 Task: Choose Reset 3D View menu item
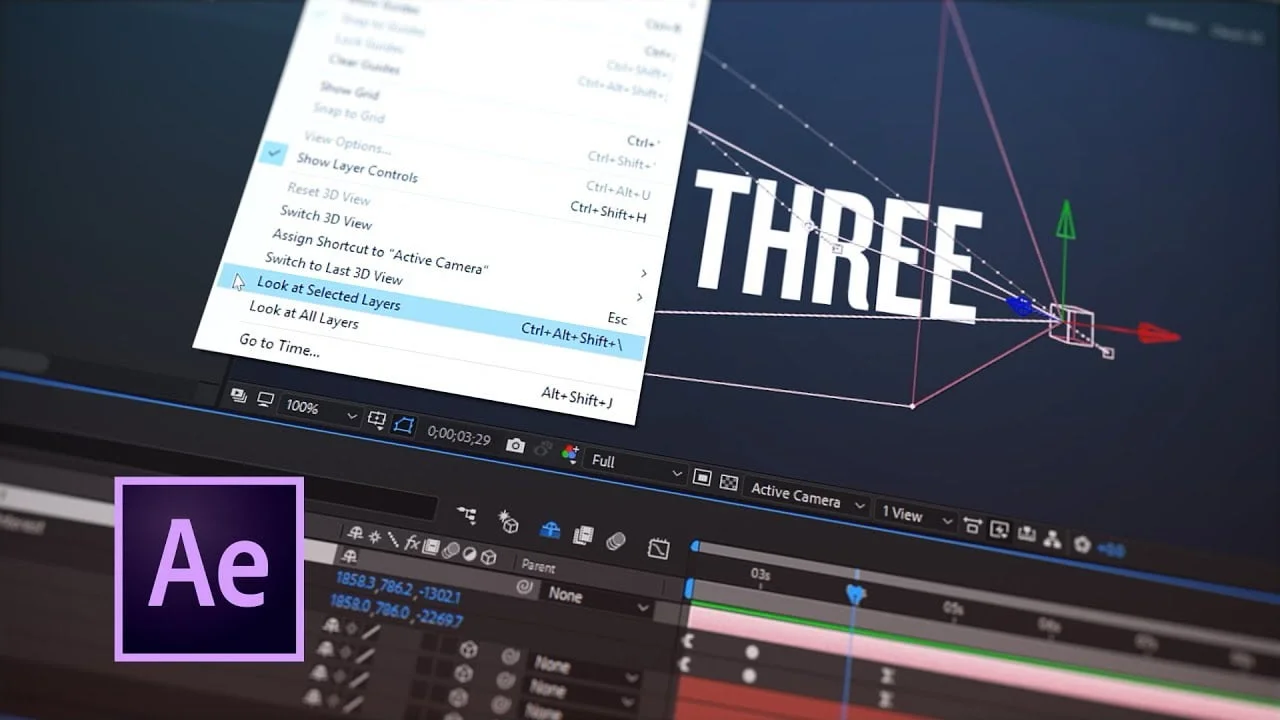329,194
